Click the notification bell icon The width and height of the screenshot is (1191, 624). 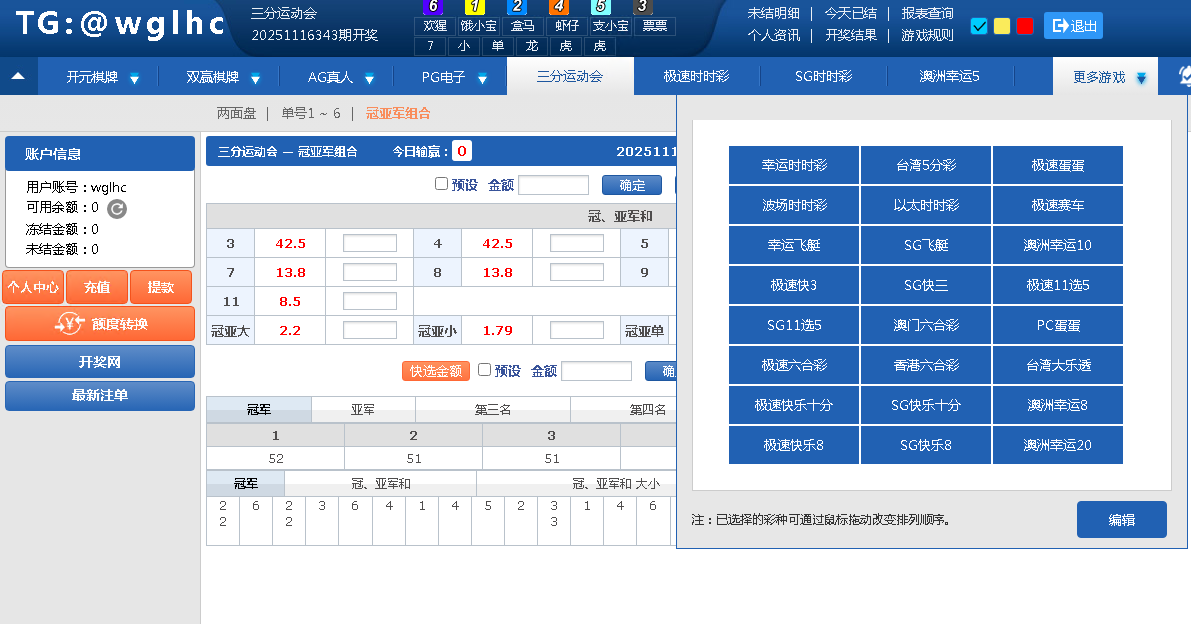pyautogui.click(x=1183, y=76)
